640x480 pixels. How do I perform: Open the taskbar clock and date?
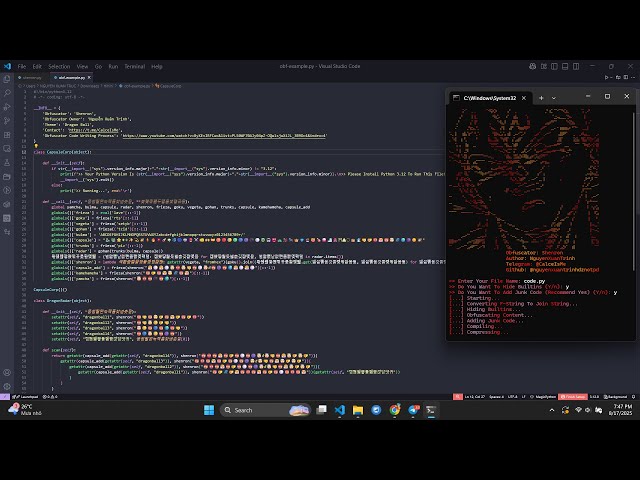click(620, 410)
